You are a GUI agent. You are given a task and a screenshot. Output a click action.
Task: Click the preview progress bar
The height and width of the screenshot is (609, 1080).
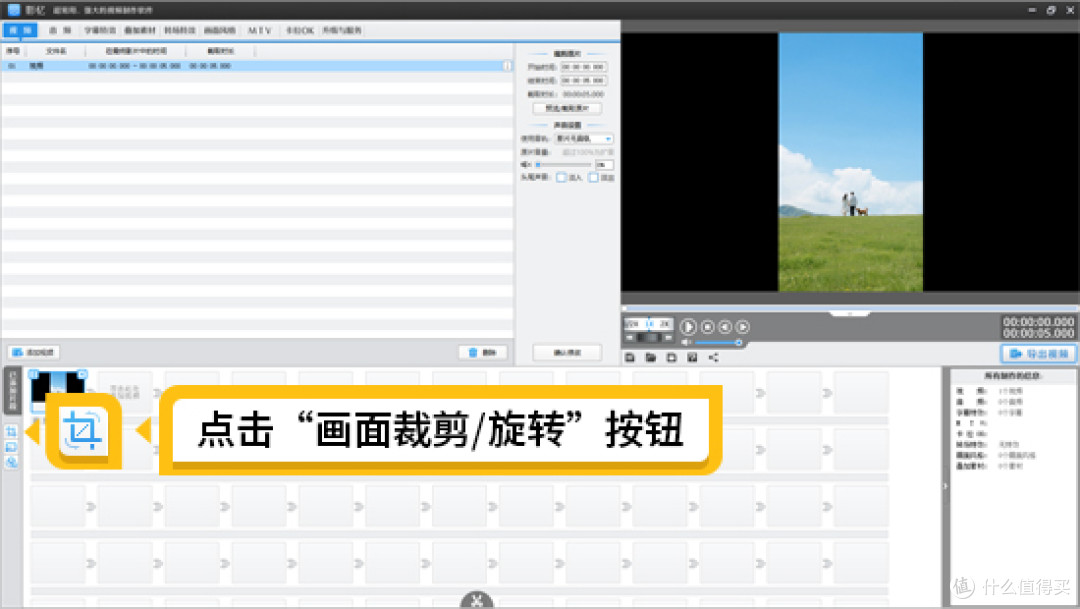(850, 308)
